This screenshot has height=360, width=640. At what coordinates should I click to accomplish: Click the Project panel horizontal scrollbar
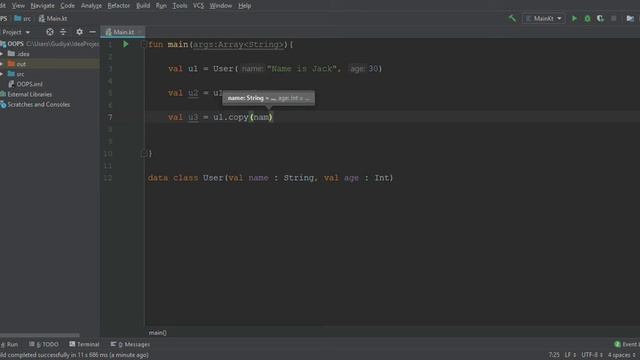coord(40,335)
